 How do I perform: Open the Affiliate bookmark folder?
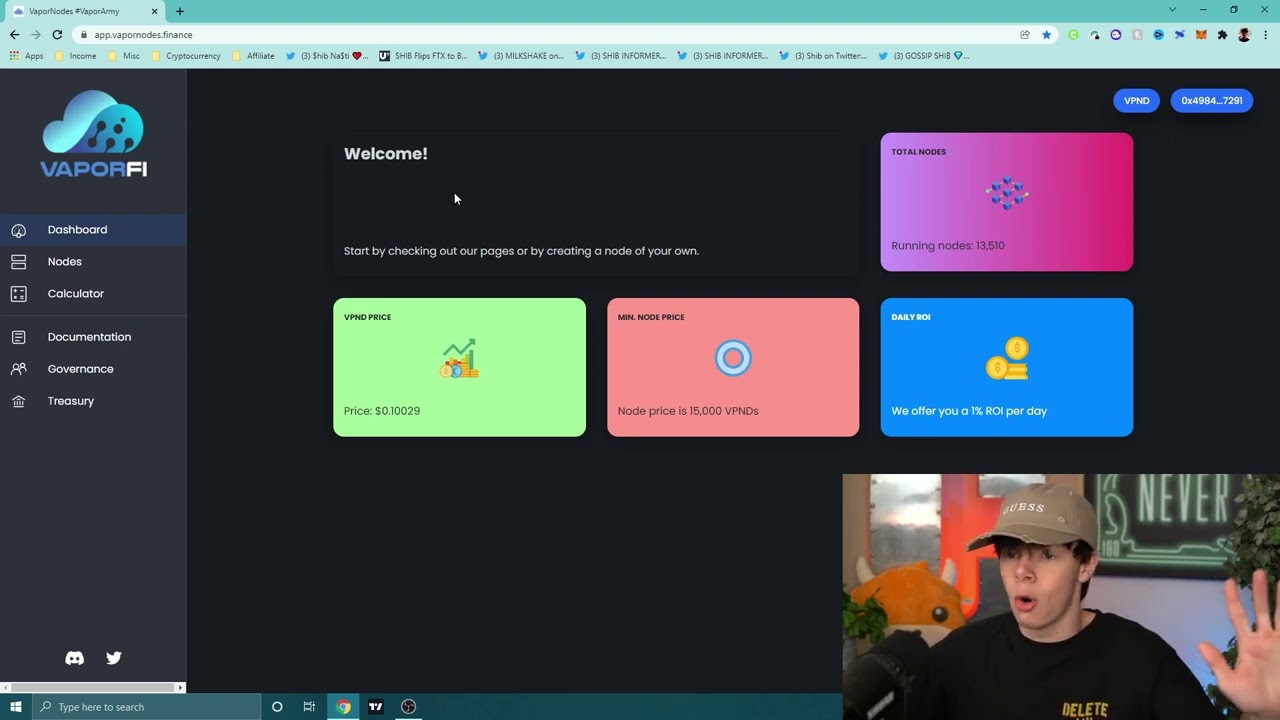pyautogui.click(x=253, y=56)
